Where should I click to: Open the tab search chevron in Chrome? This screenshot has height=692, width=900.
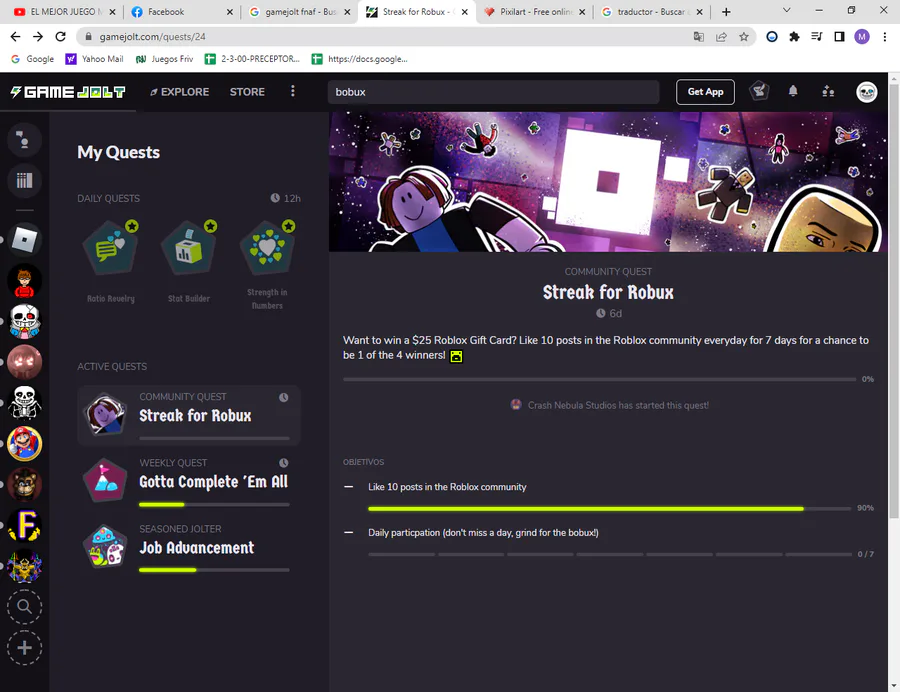(x=787, y=10)
